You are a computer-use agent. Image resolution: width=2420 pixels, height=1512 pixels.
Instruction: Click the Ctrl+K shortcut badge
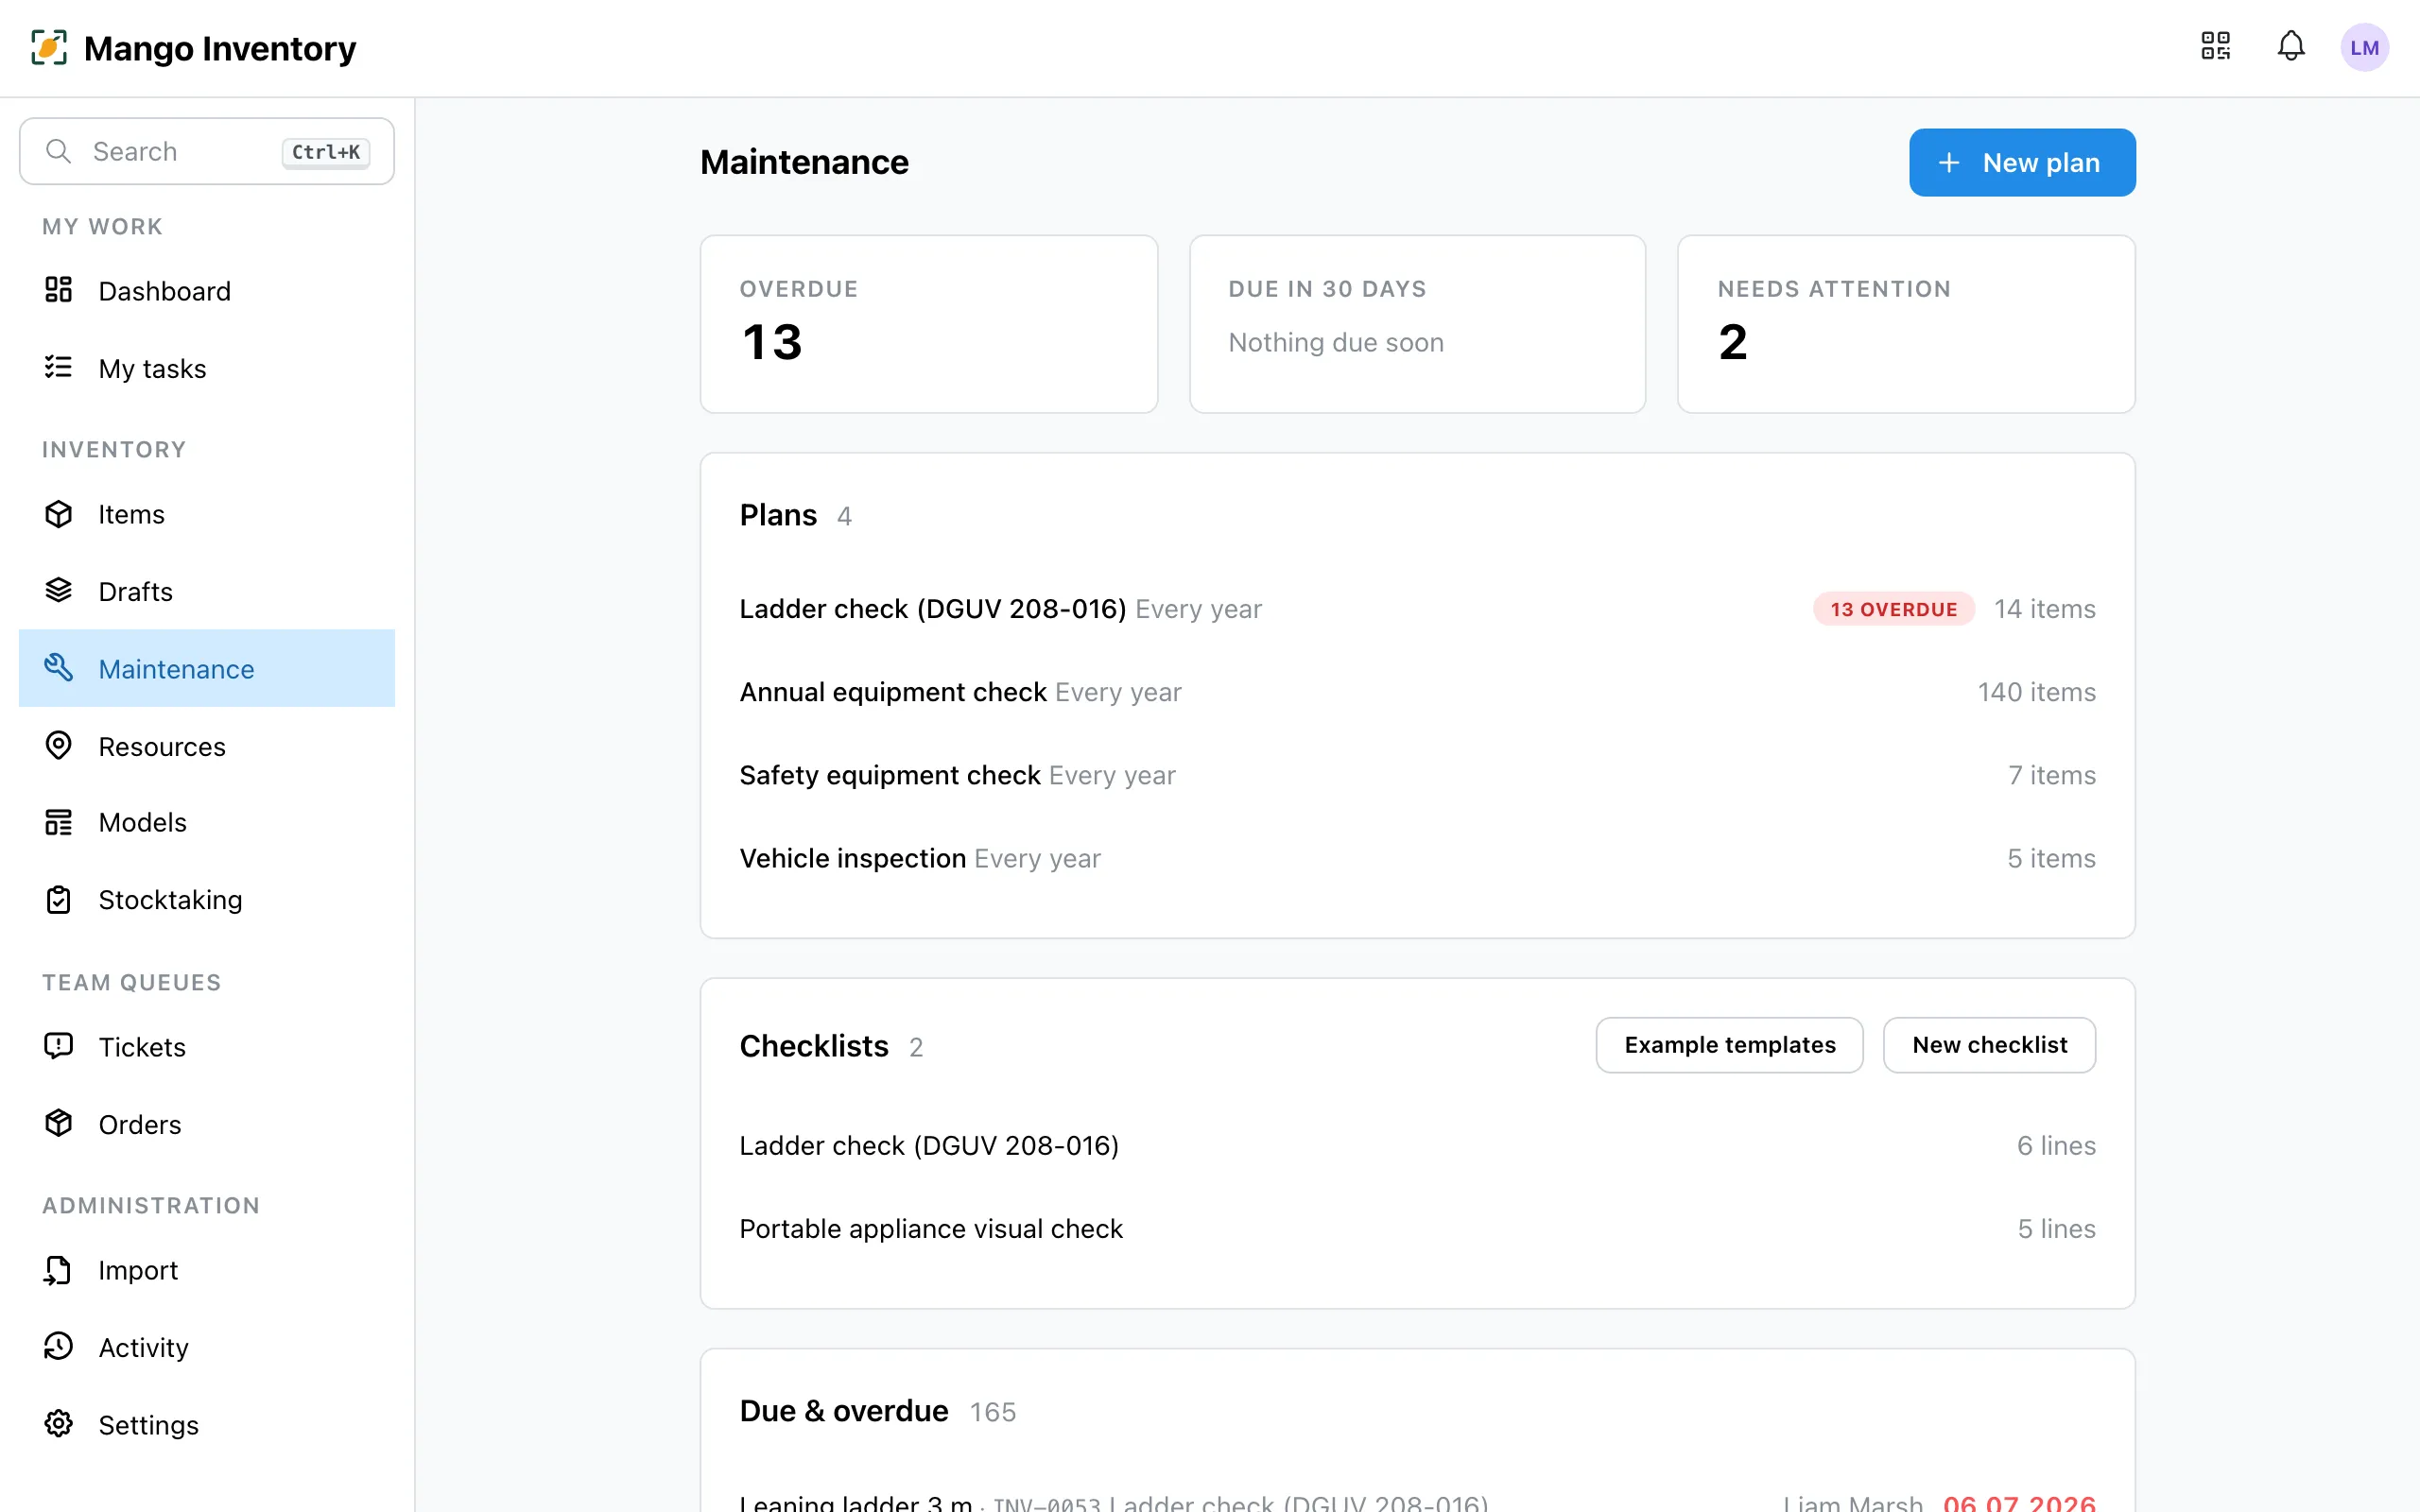pos(326,152)
